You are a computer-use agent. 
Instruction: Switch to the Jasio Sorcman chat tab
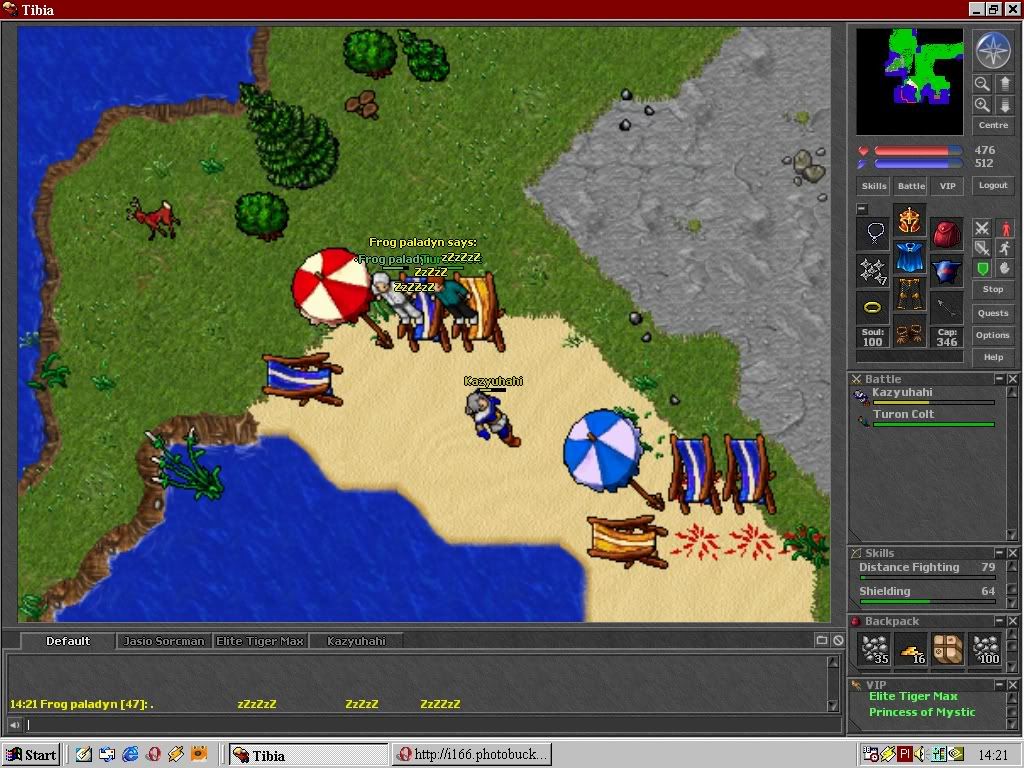click(x=164, y=641)
